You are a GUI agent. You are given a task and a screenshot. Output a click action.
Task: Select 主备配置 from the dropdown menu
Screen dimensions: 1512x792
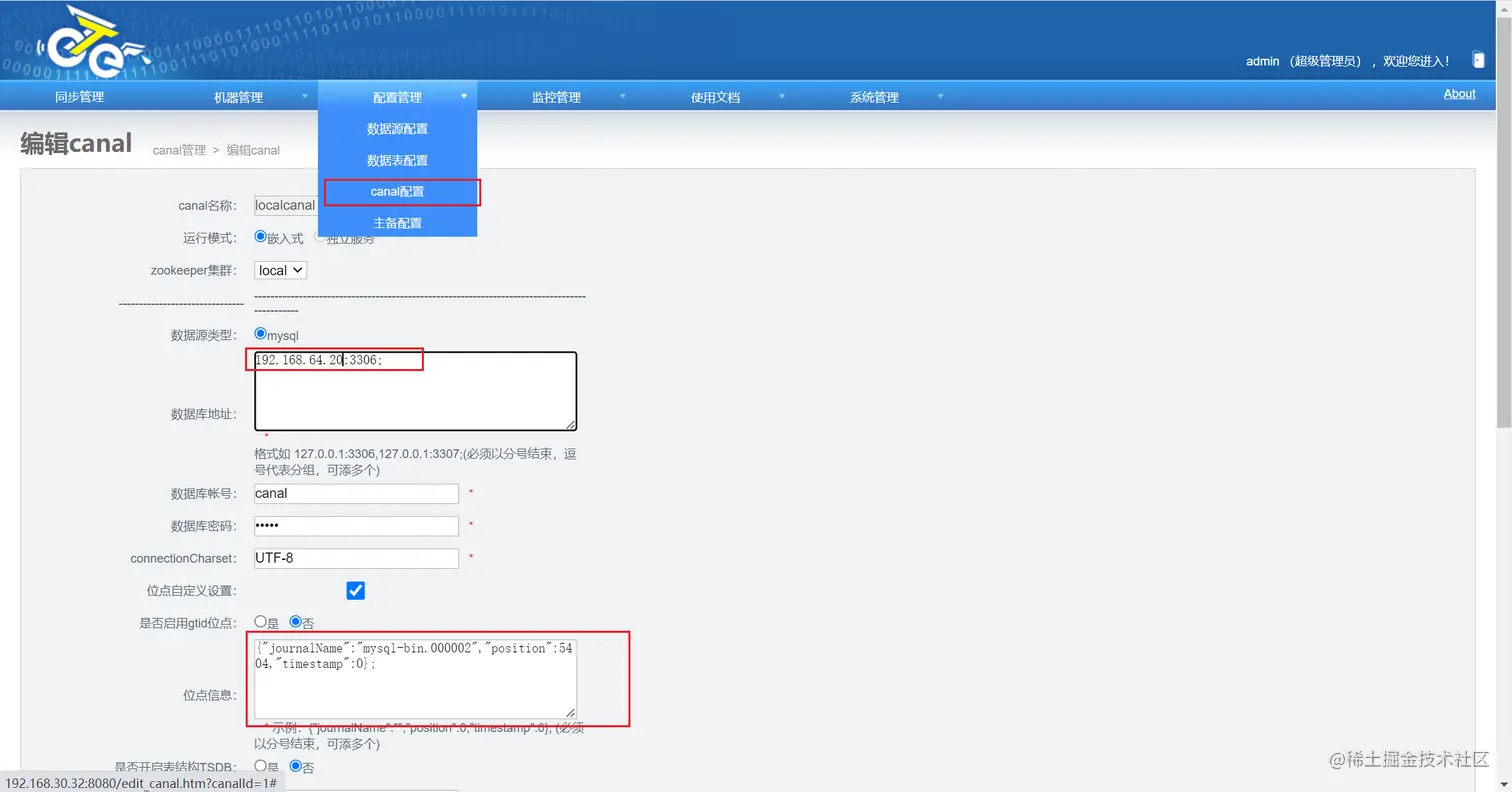397,222
